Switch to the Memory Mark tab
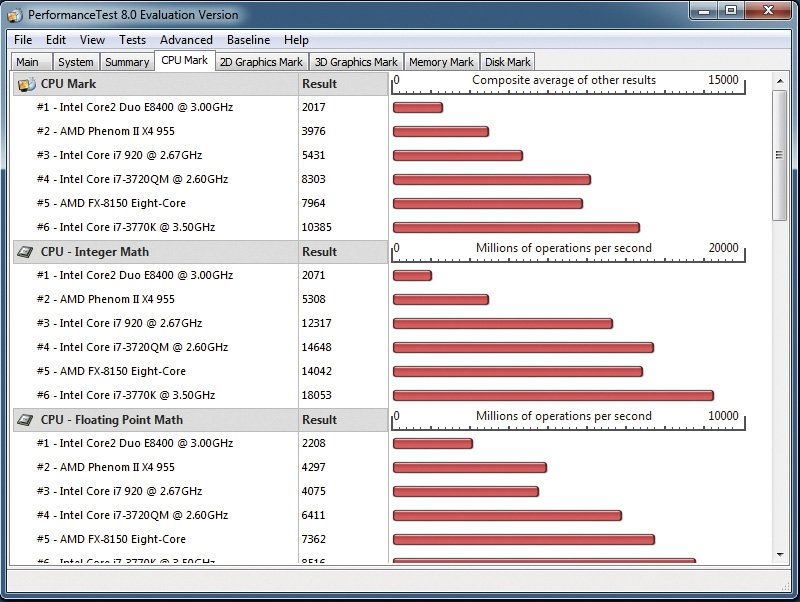 pos(441,62)
